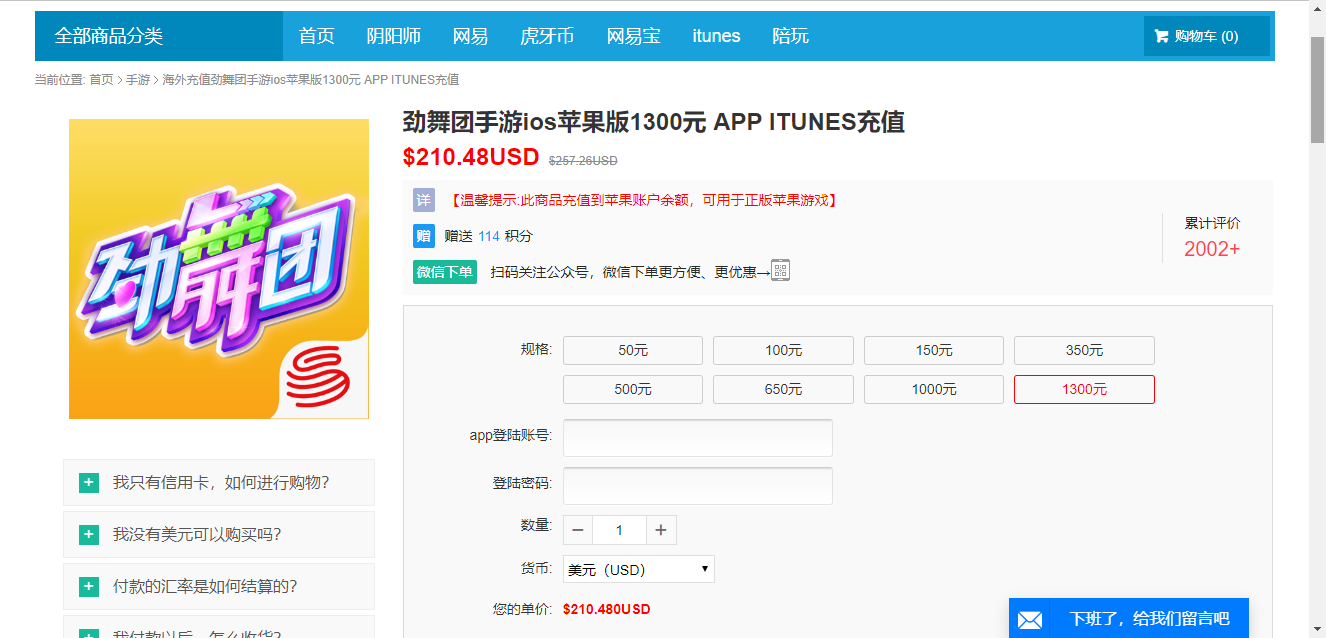Click the WeChat QR code icon
This screenshot has width=1326, height=638.
[780, 271]
